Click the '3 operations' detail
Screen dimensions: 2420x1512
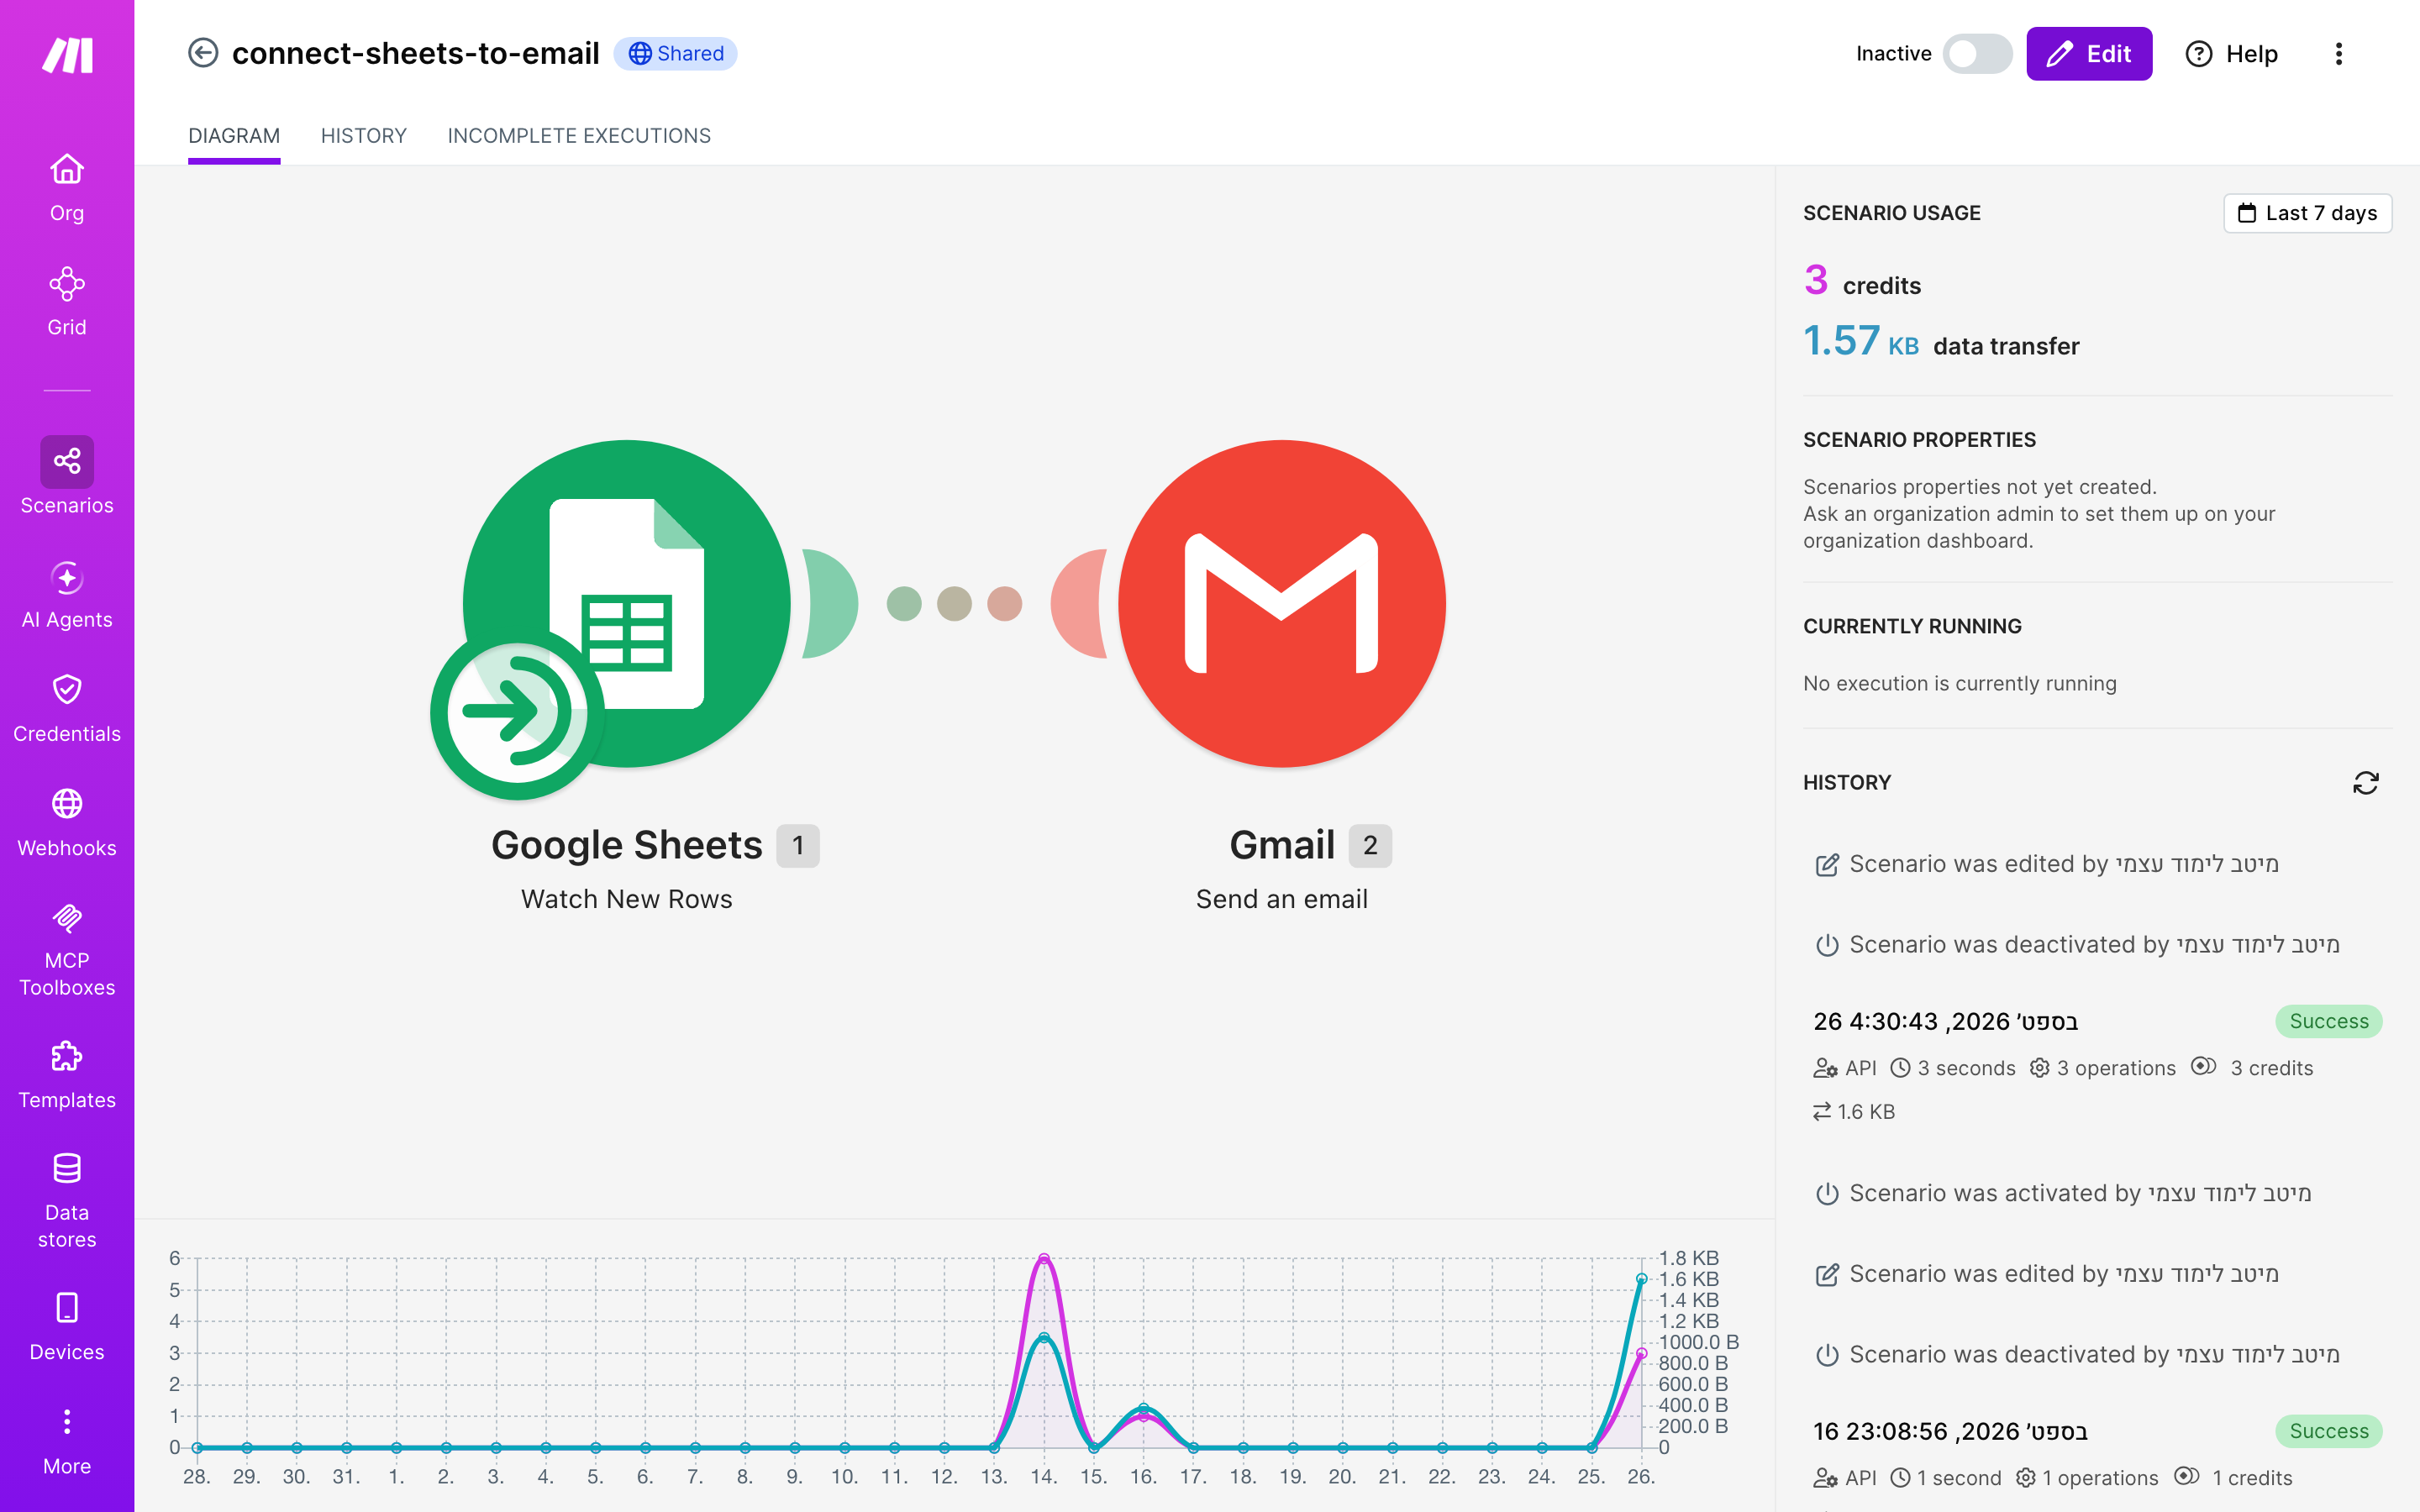[x=2102, y=1068]
